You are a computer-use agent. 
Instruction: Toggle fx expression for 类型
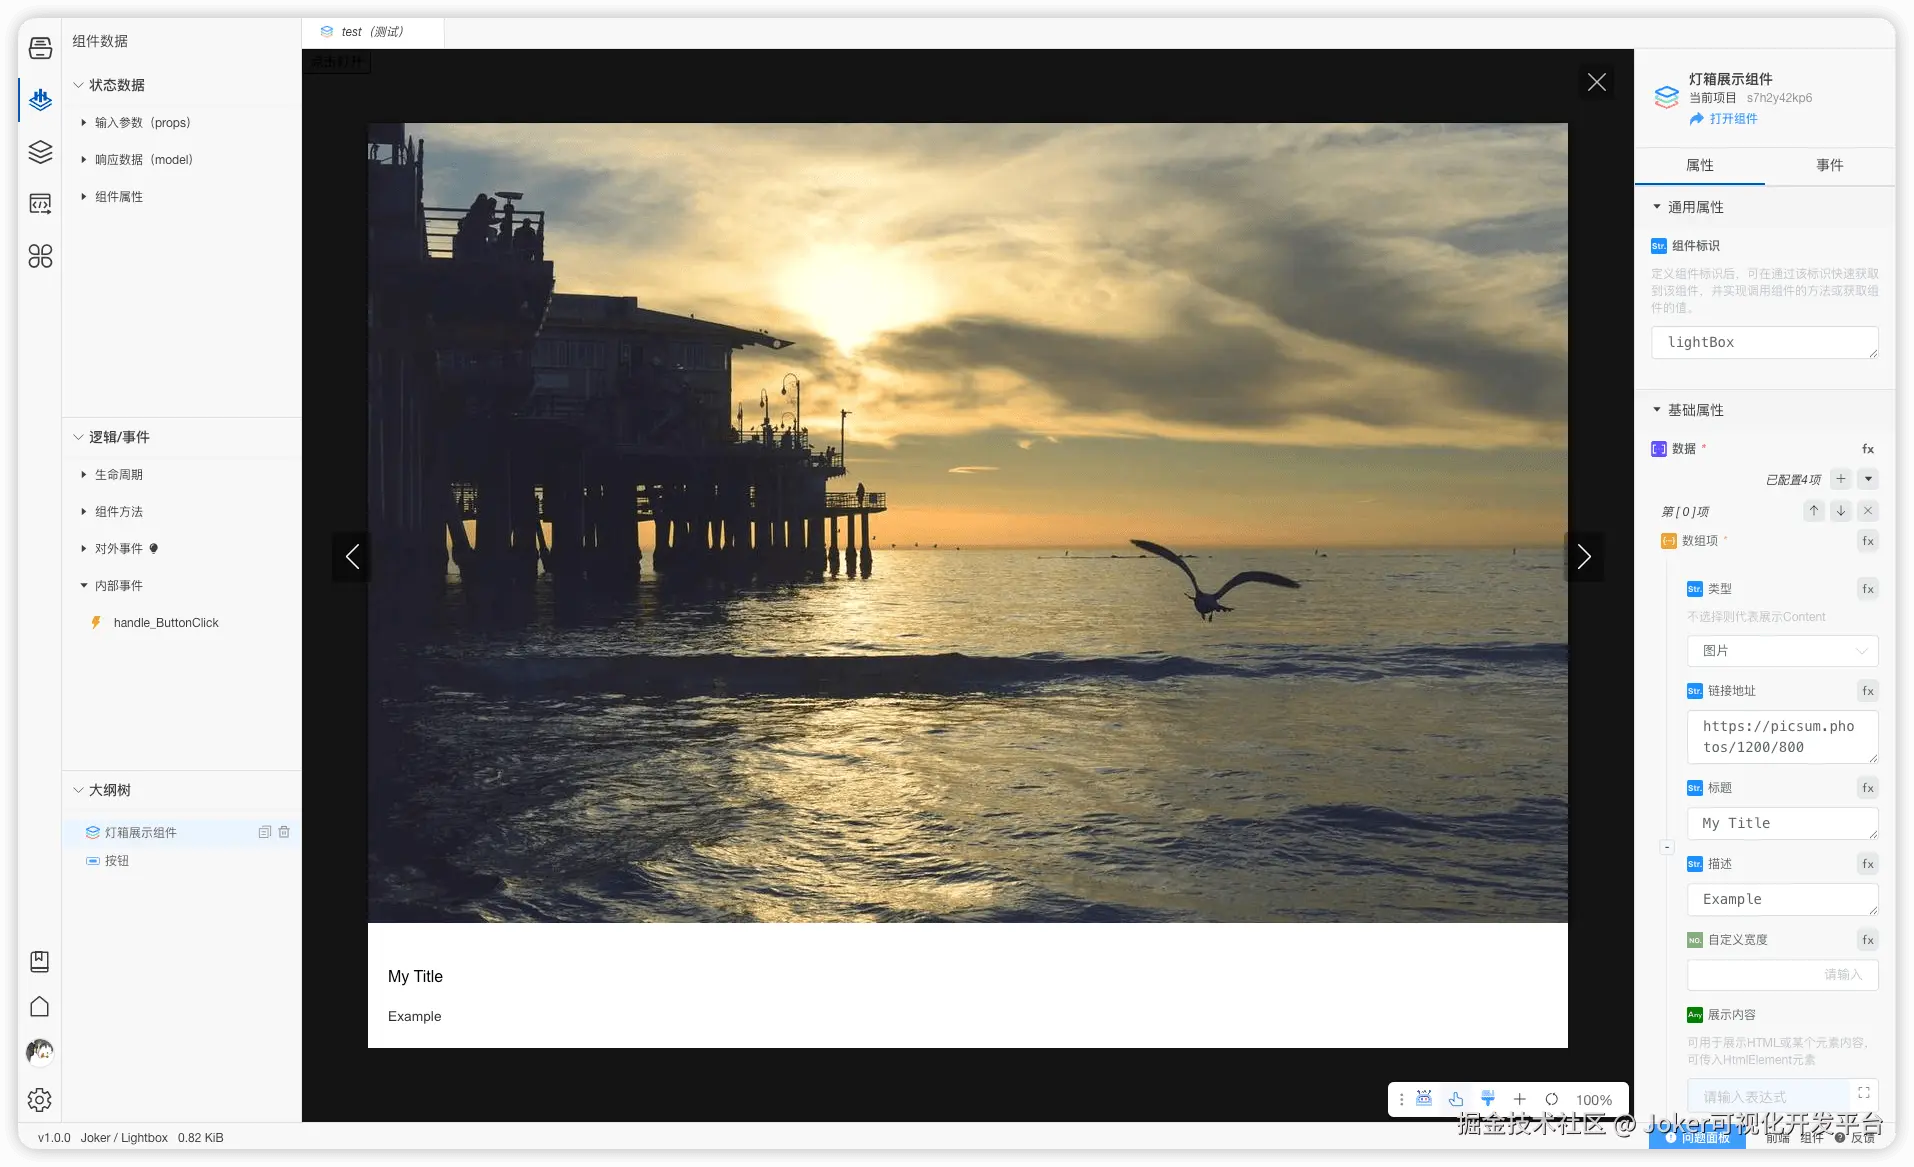tap(1868, 589)
